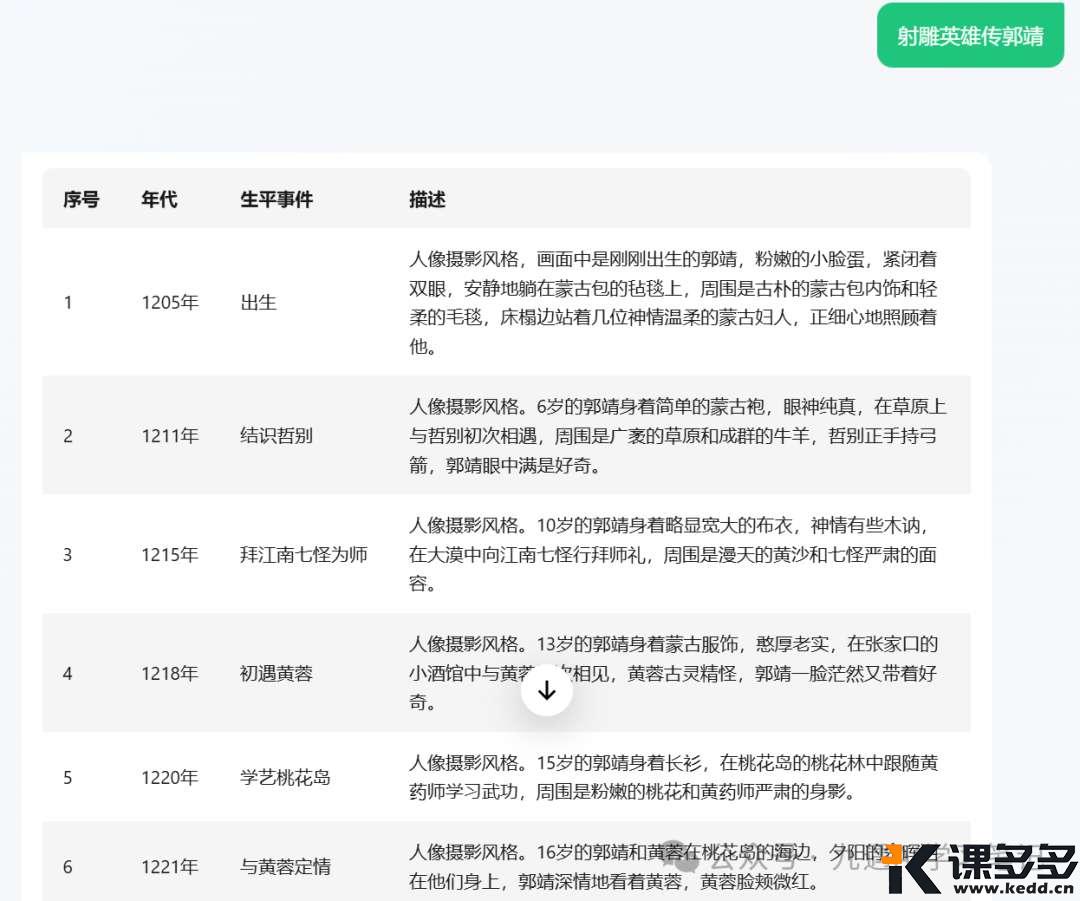The width and height of the screenshot is (1080, 901).
Task: Click the 学艺桃花岛 event cell
Action: tap(283, 777)
